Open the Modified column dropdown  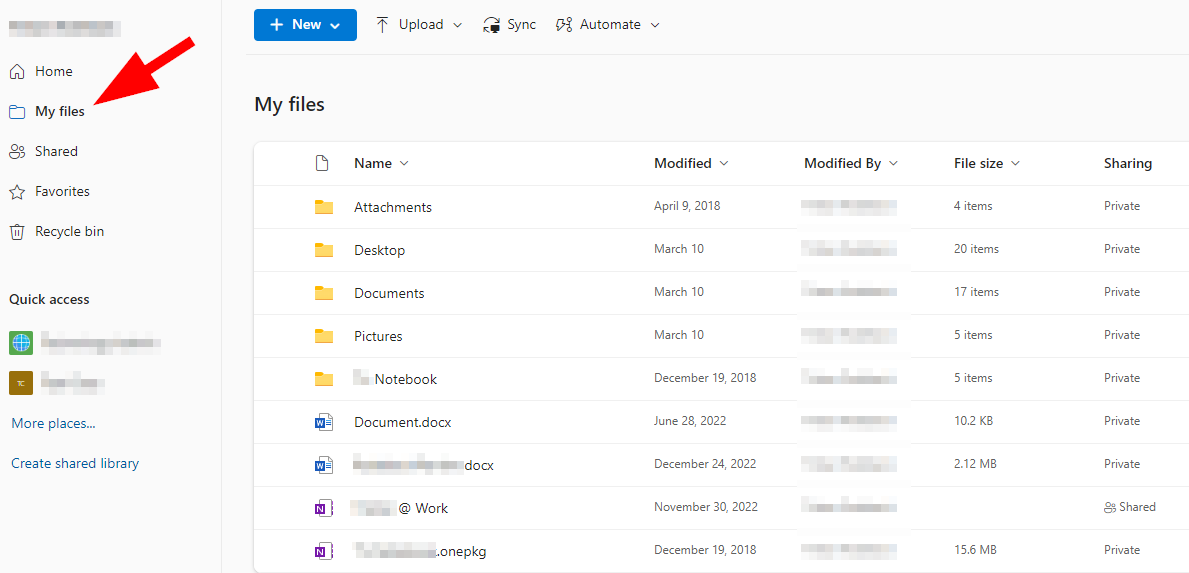[723, 164]
